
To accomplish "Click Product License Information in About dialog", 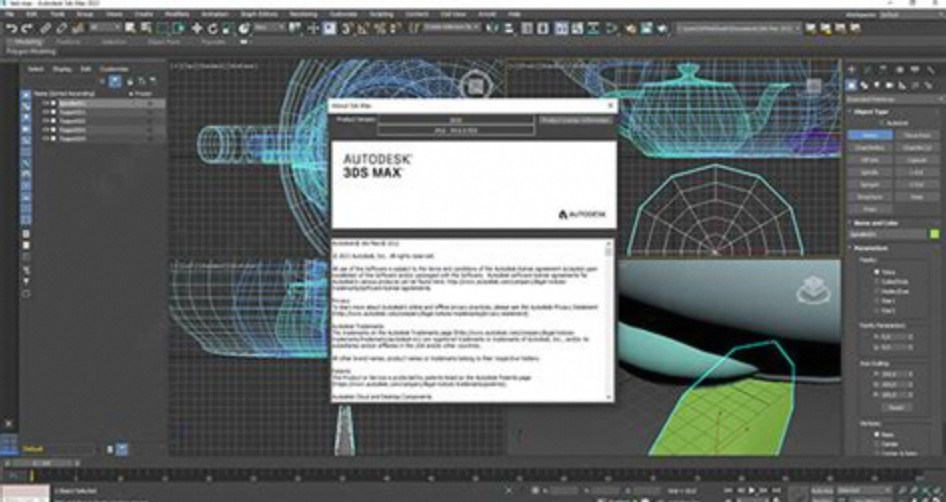I will [576, 120].
